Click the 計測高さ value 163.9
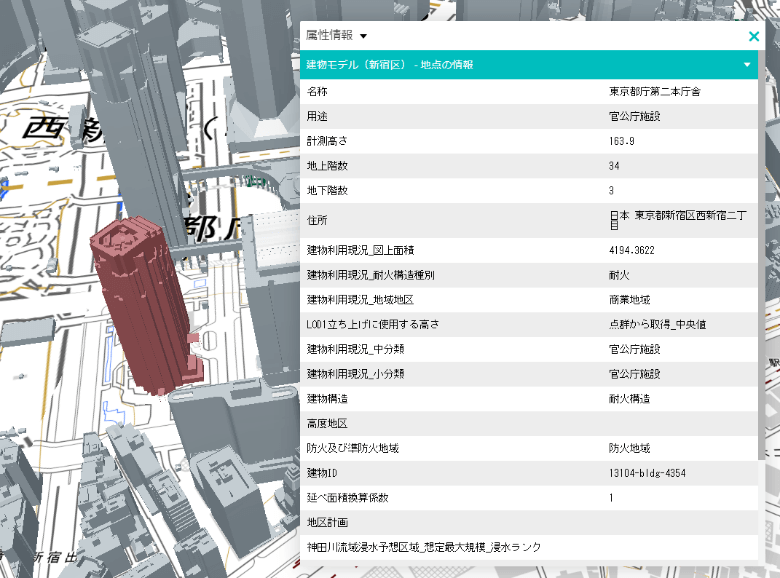Screen dimensions: 780x578 pos(622,141)
